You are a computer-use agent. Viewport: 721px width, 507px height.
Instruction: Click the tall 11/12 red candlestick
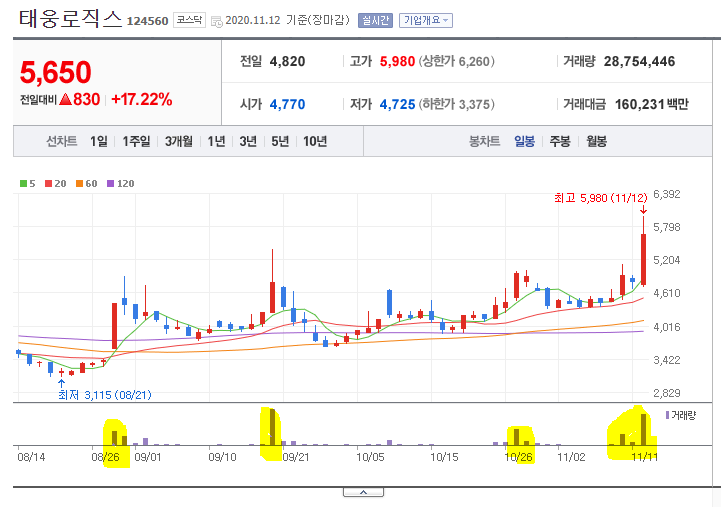pyautogui.click(x=644, y=260)
